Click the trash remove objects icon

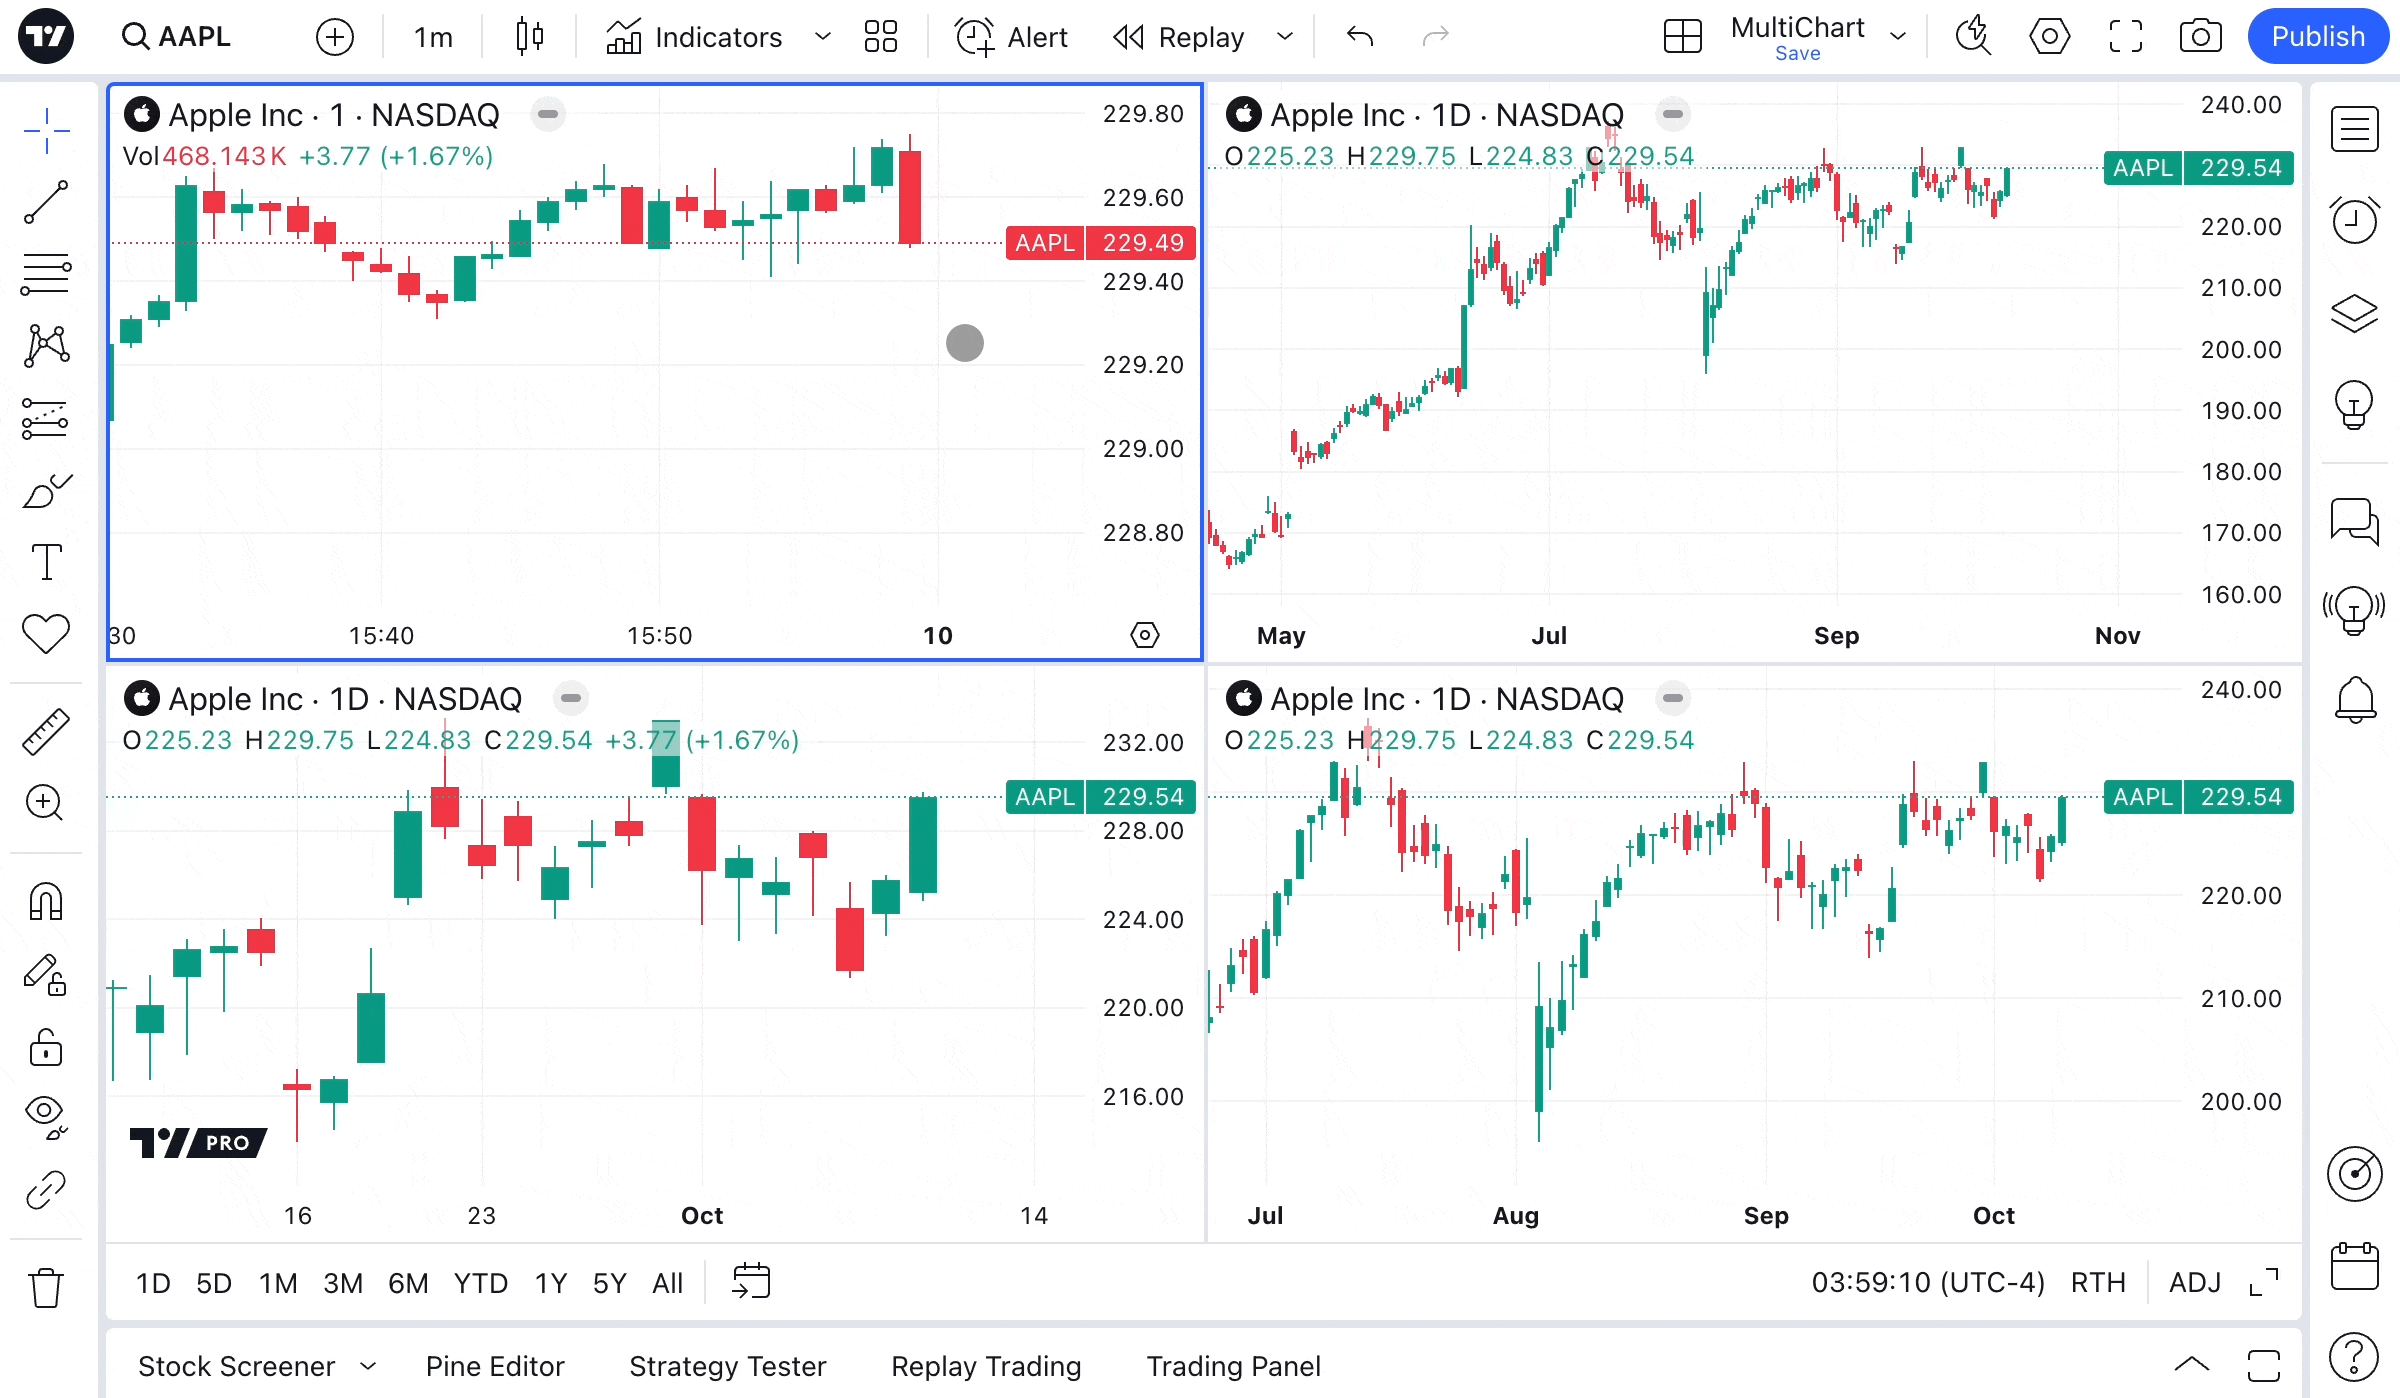click(x=46, y=1287)
